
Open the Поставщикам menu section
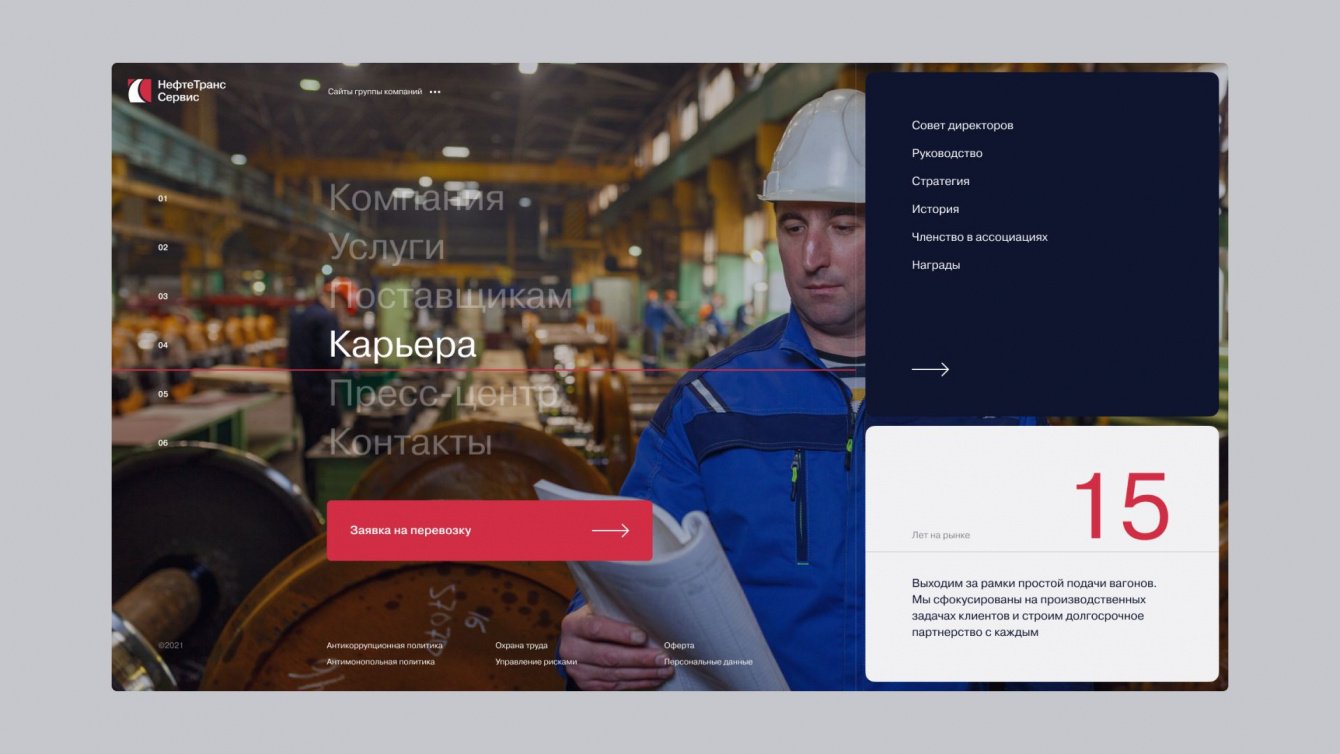tap(450, 296)
